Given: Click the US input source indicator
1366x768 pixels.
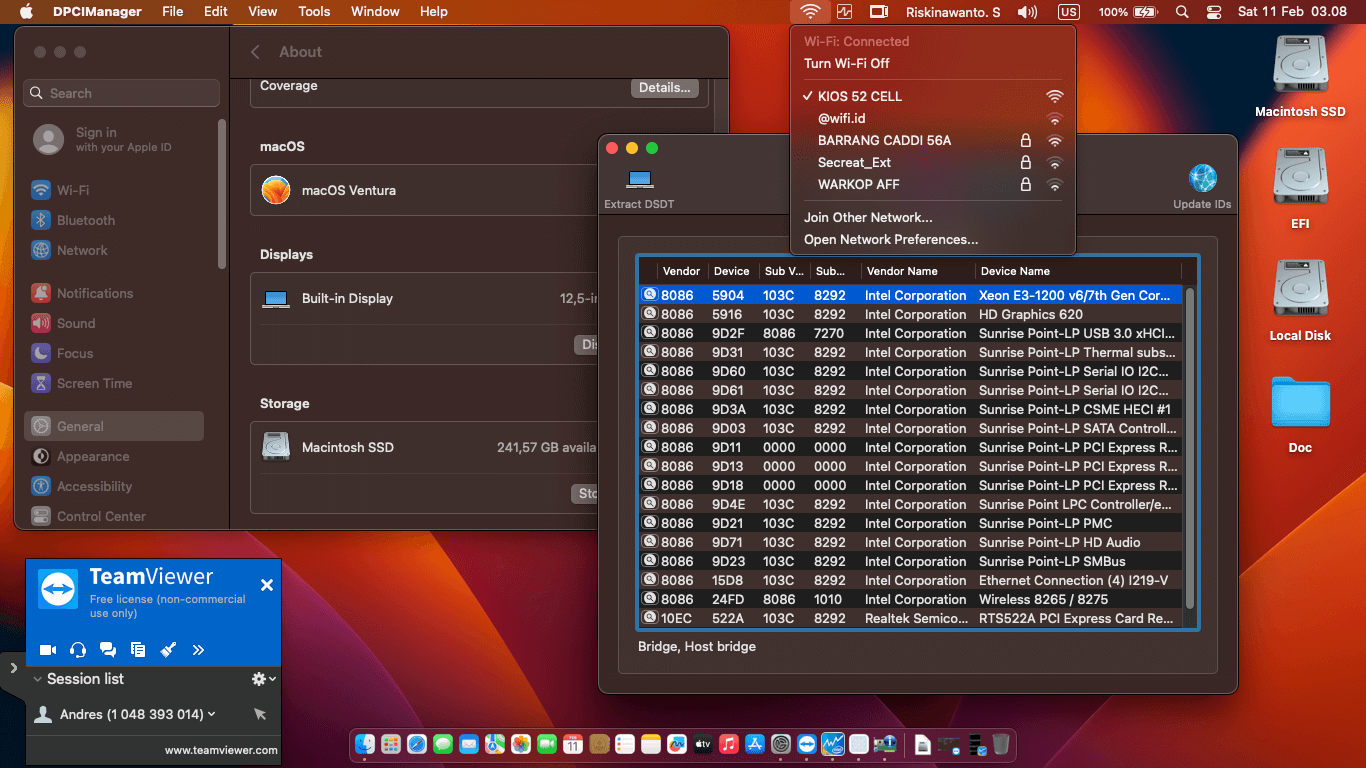Looking at the screenshot, I should [x=1069, y=12].
